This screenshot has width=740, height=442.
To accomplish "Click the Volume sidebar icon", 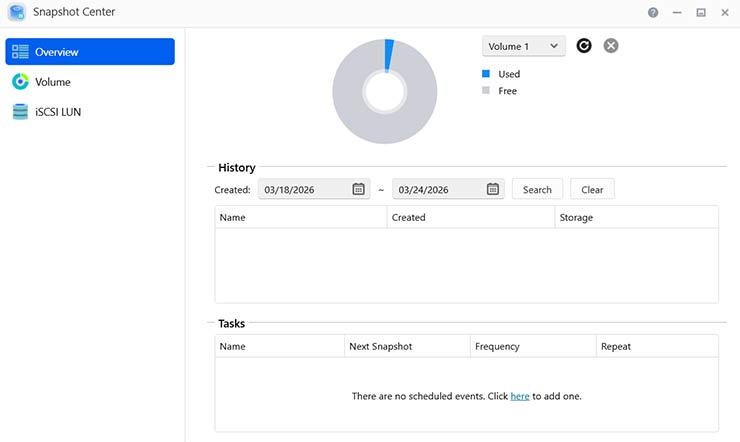I will point(20,82).
